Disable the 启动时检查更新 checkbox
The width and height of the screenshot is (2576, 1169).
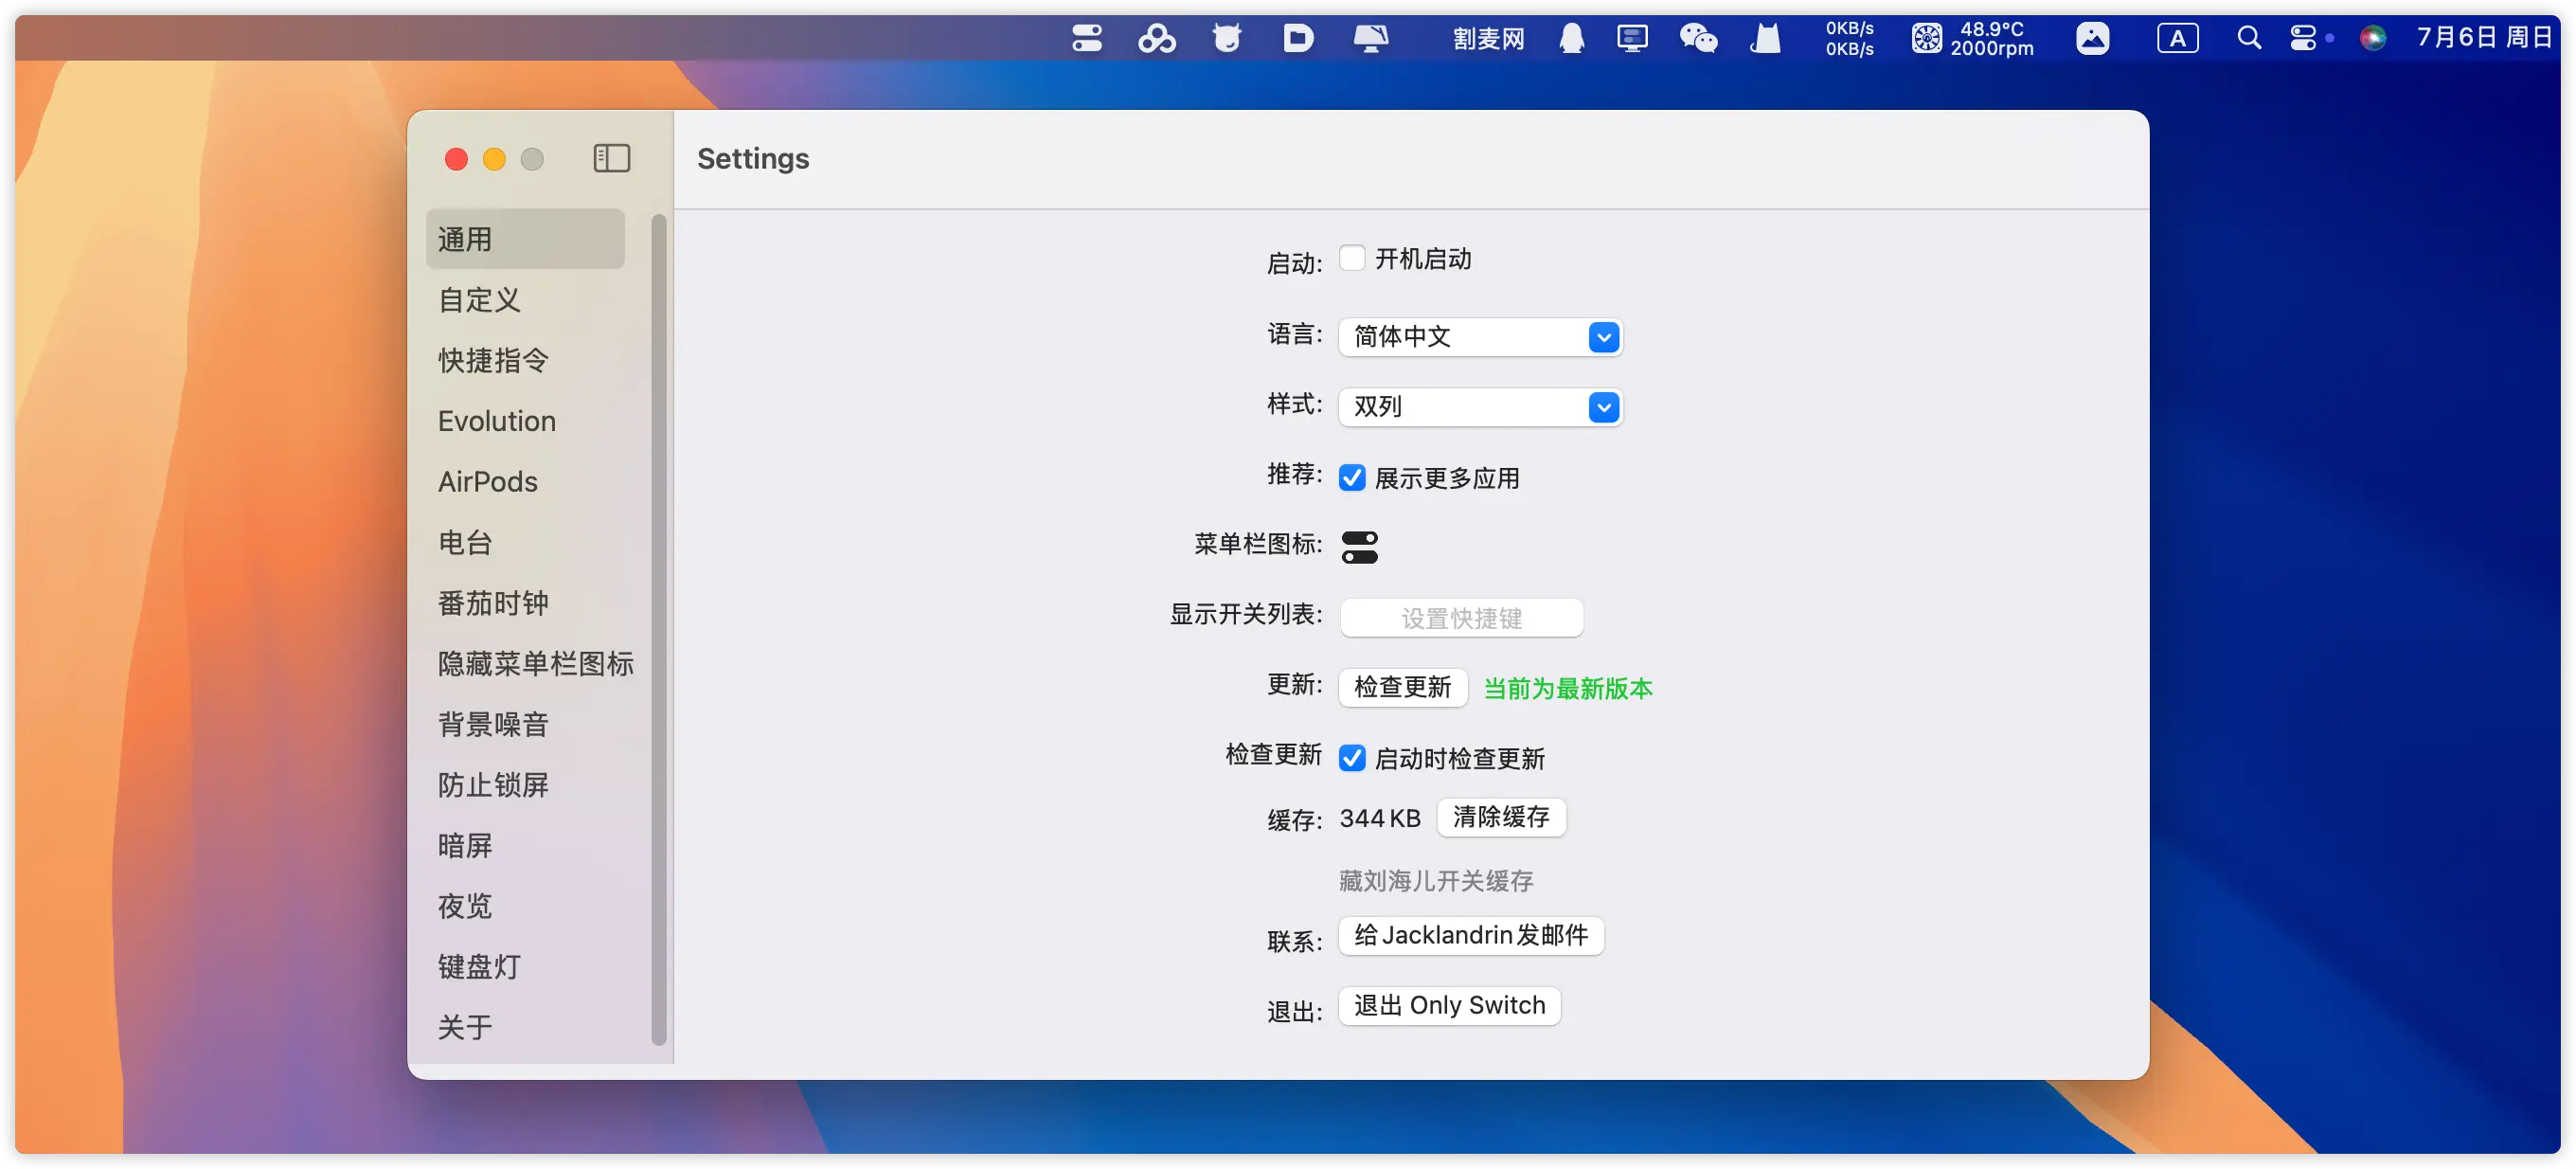point(1352,758)
